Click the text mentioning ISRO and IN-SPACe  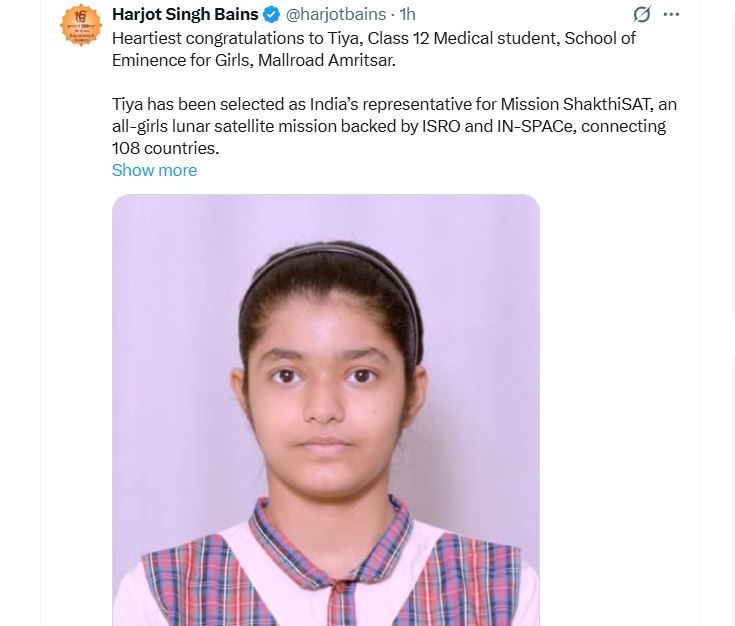coord(389,126)
